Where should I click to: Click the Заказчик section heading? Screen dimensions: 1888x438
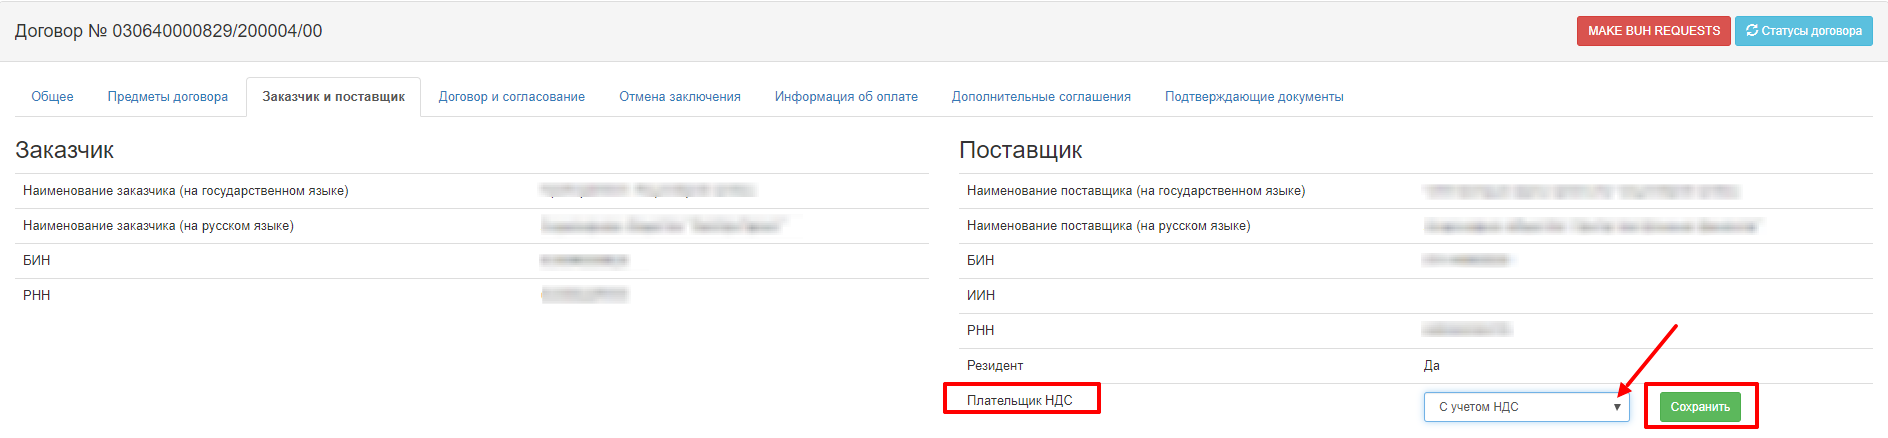(x=64, y=150)
